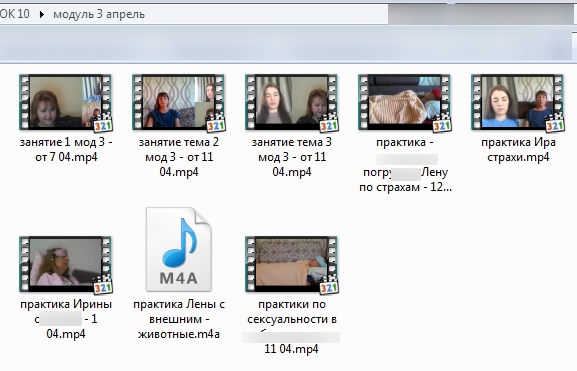Click file name занятие тема 2 мод 3
Image resolution: width=577 pixels, height=371 pixels.
click(179, 157)
